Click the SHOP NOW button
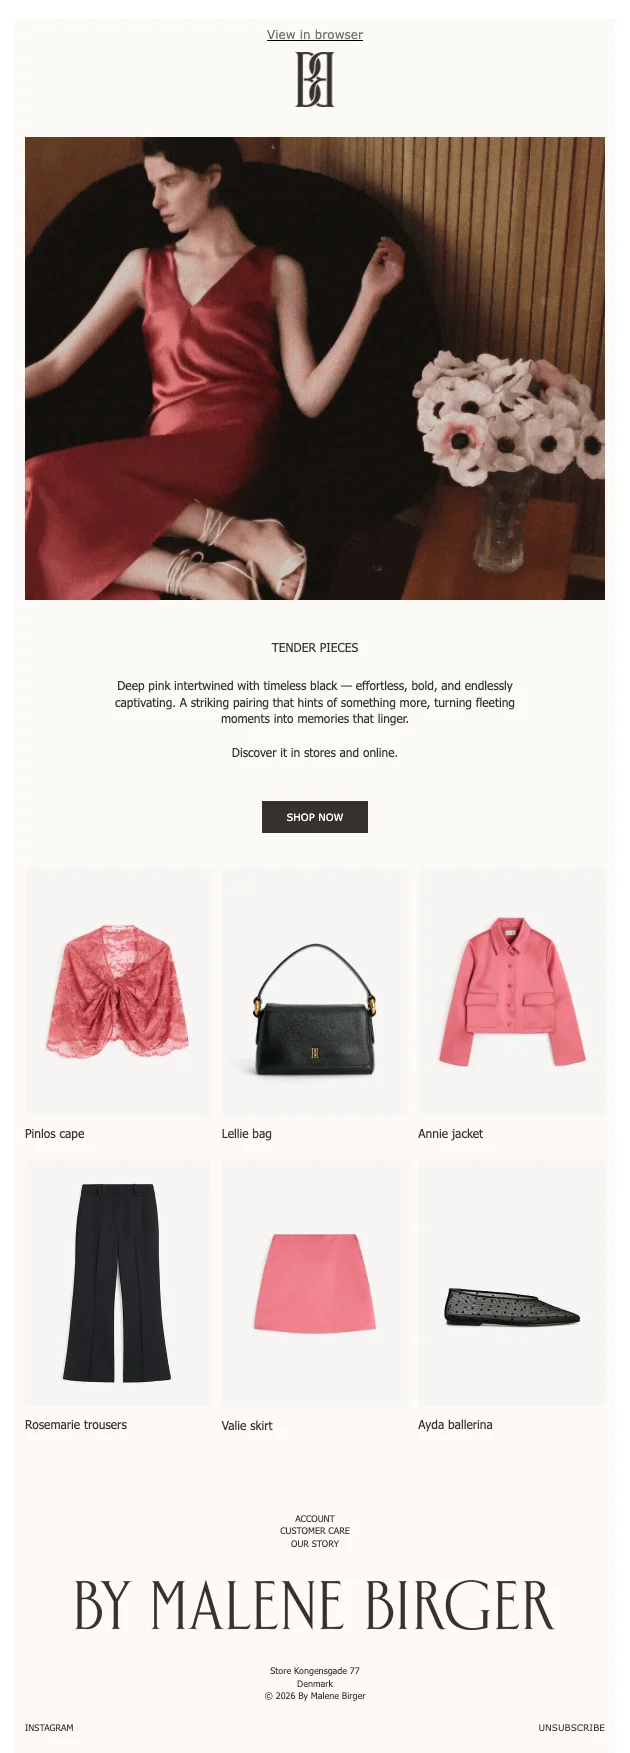Viewport: 630px width, 1753px height. 315,817
